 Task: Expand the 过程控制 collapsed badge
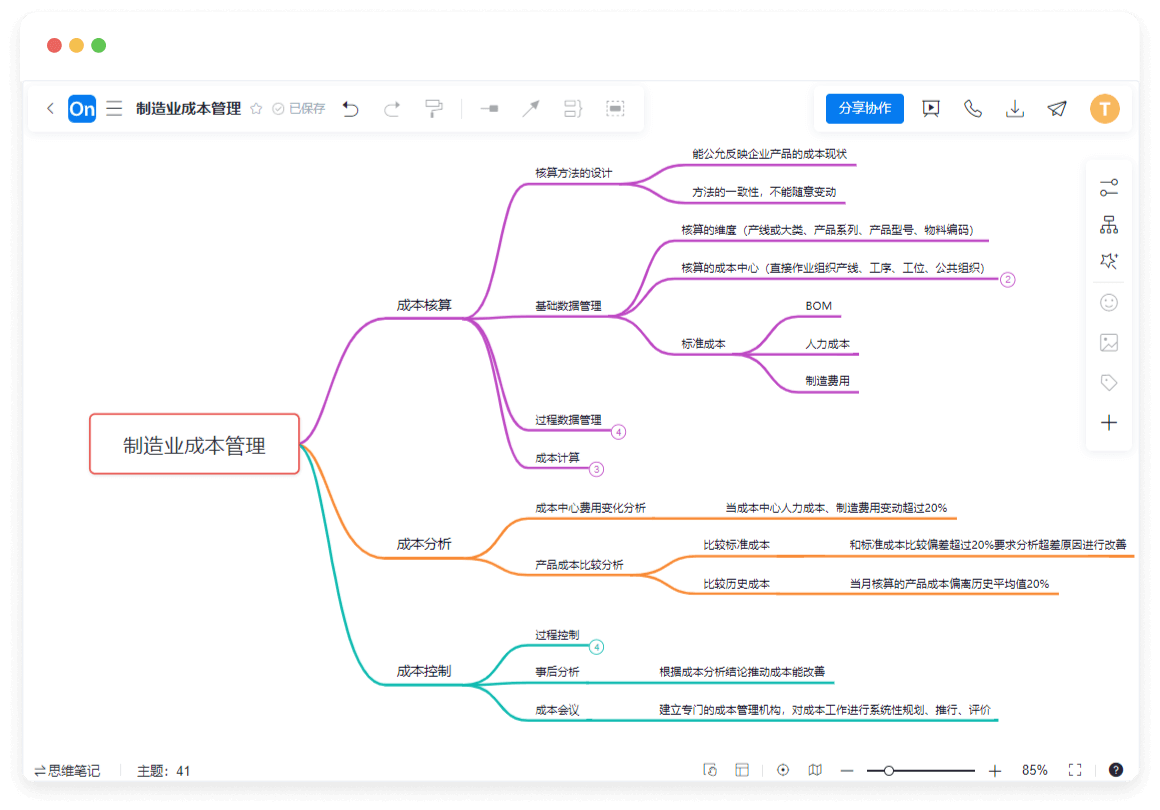click(597, 647)
